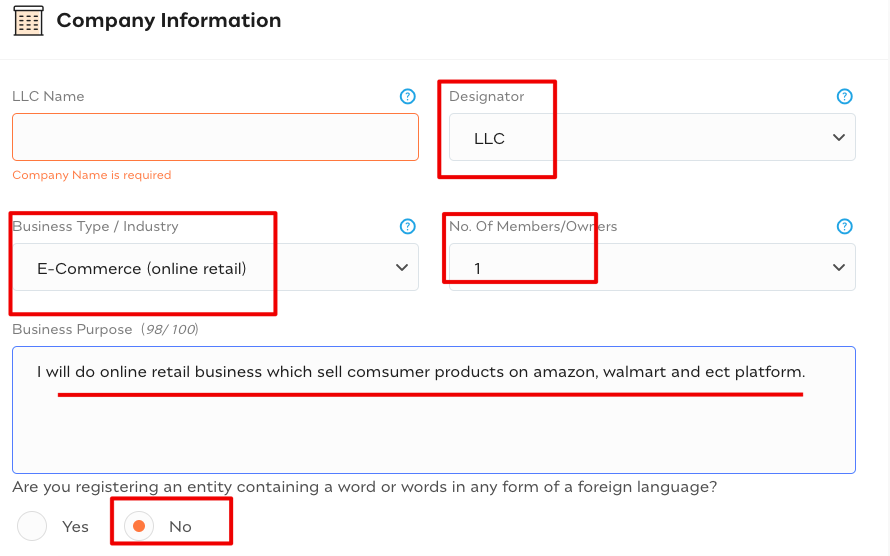Focus the empty LLC Name input field

click(x=215, y=137)
